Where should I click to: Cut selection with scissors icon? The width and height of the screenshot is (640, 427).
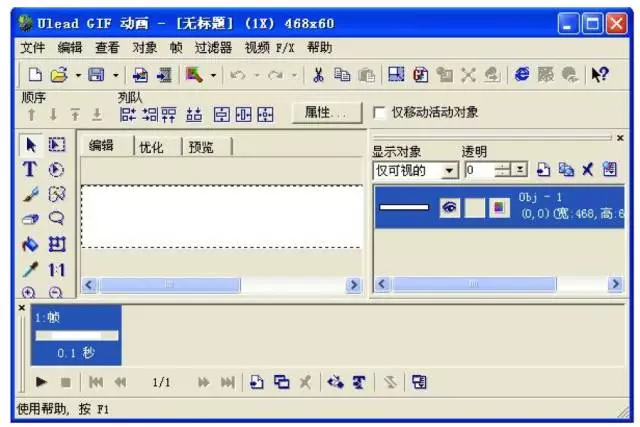coord(318,75)
